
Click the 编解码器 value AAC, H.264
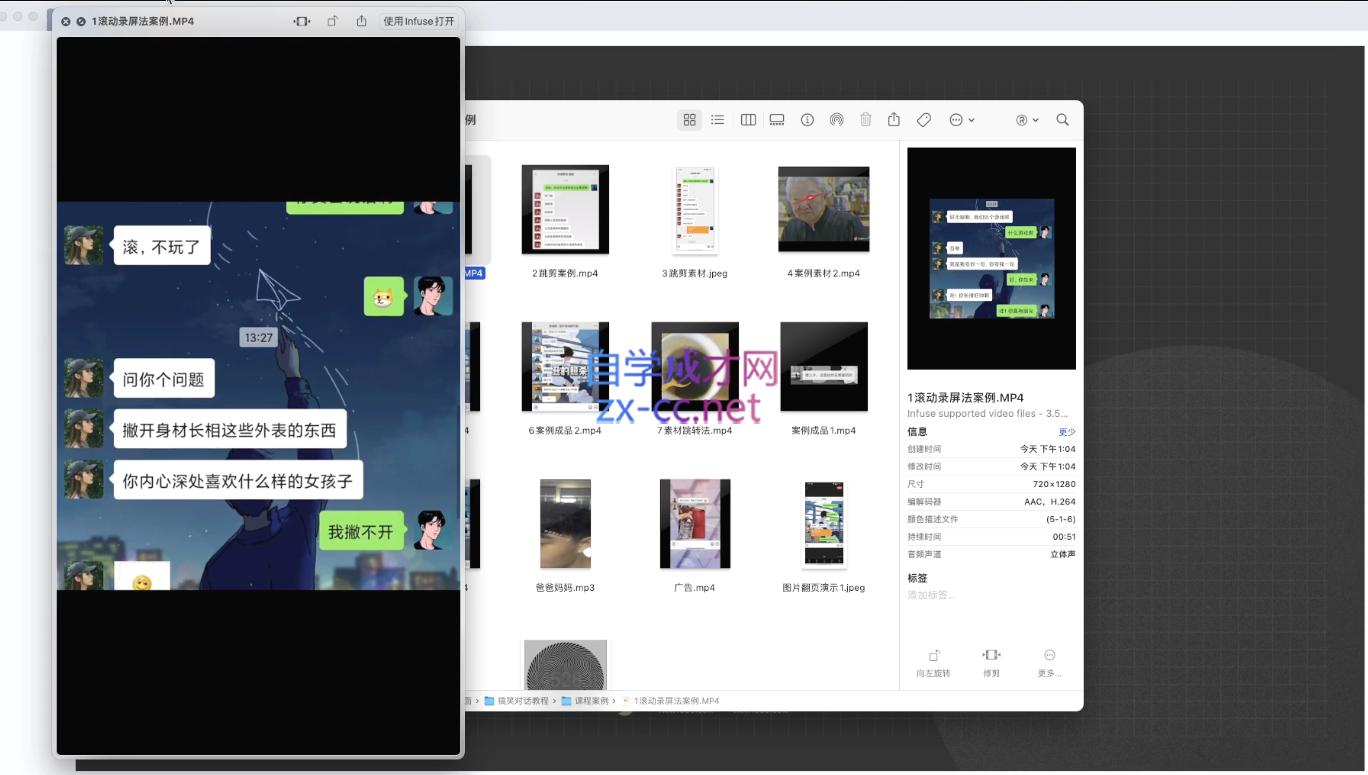click(x=1050, y=502)
